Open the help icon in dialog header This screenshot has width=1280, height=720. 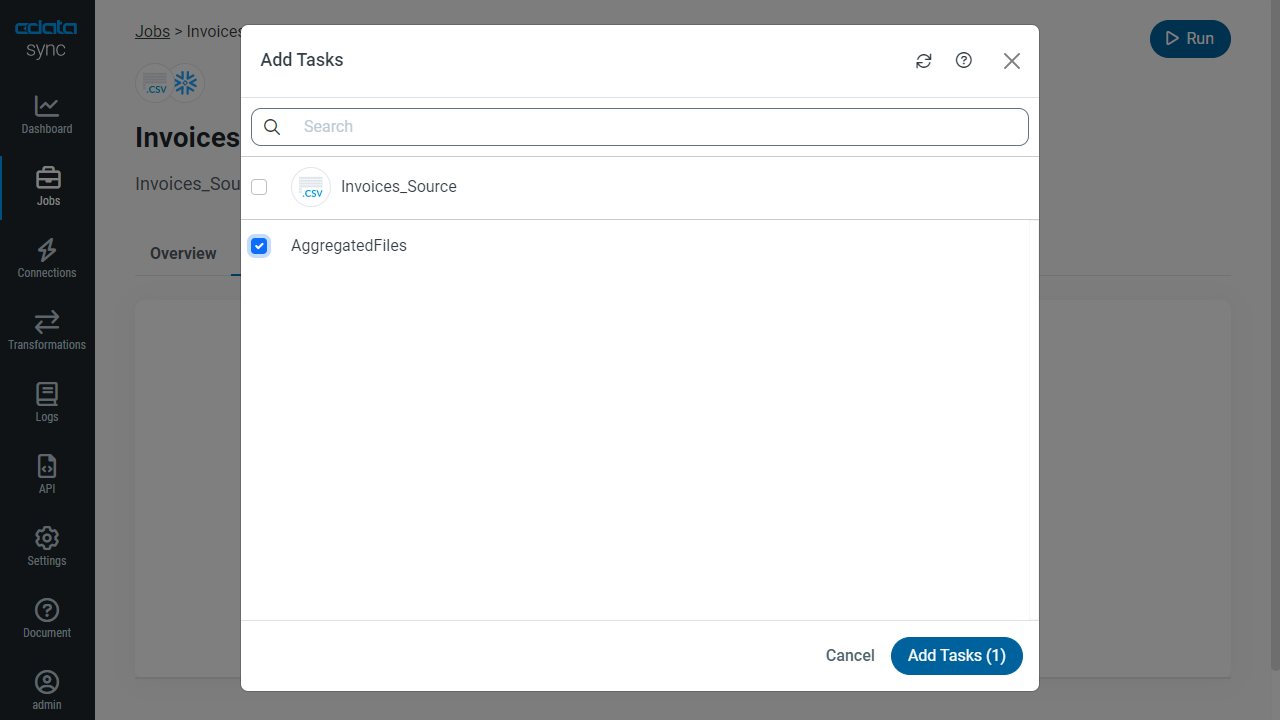coord(964,61)
